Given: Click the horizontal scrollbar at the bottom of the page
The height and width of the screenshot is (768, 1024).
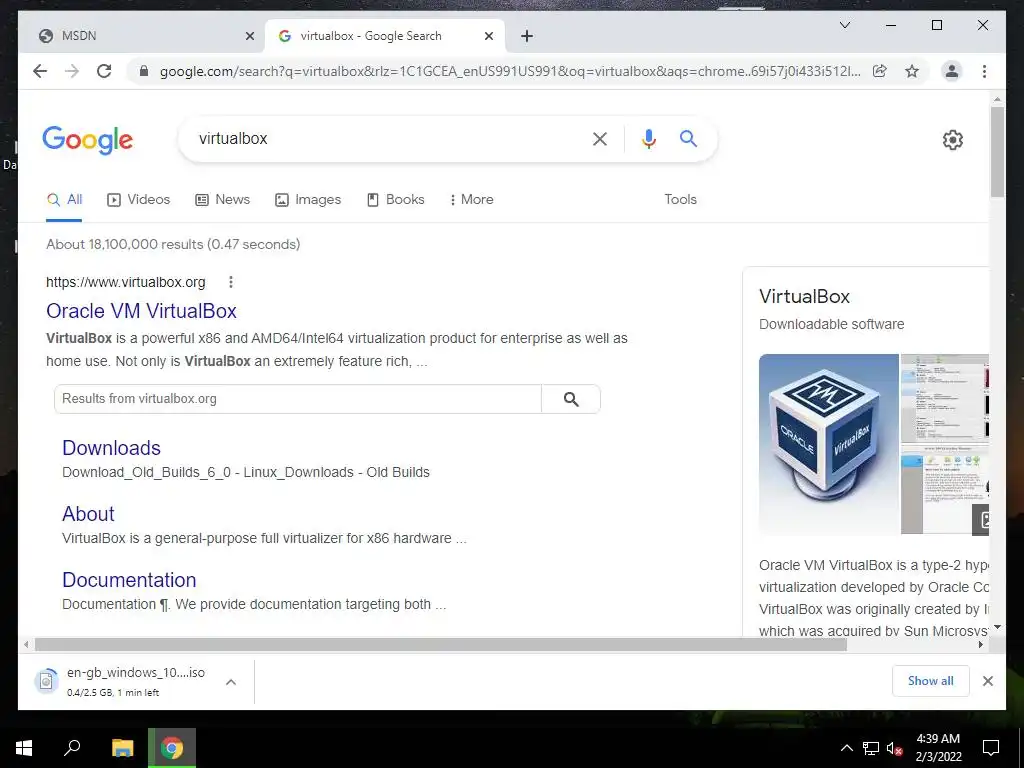Looking at the screenshot, I should (441, 645).
